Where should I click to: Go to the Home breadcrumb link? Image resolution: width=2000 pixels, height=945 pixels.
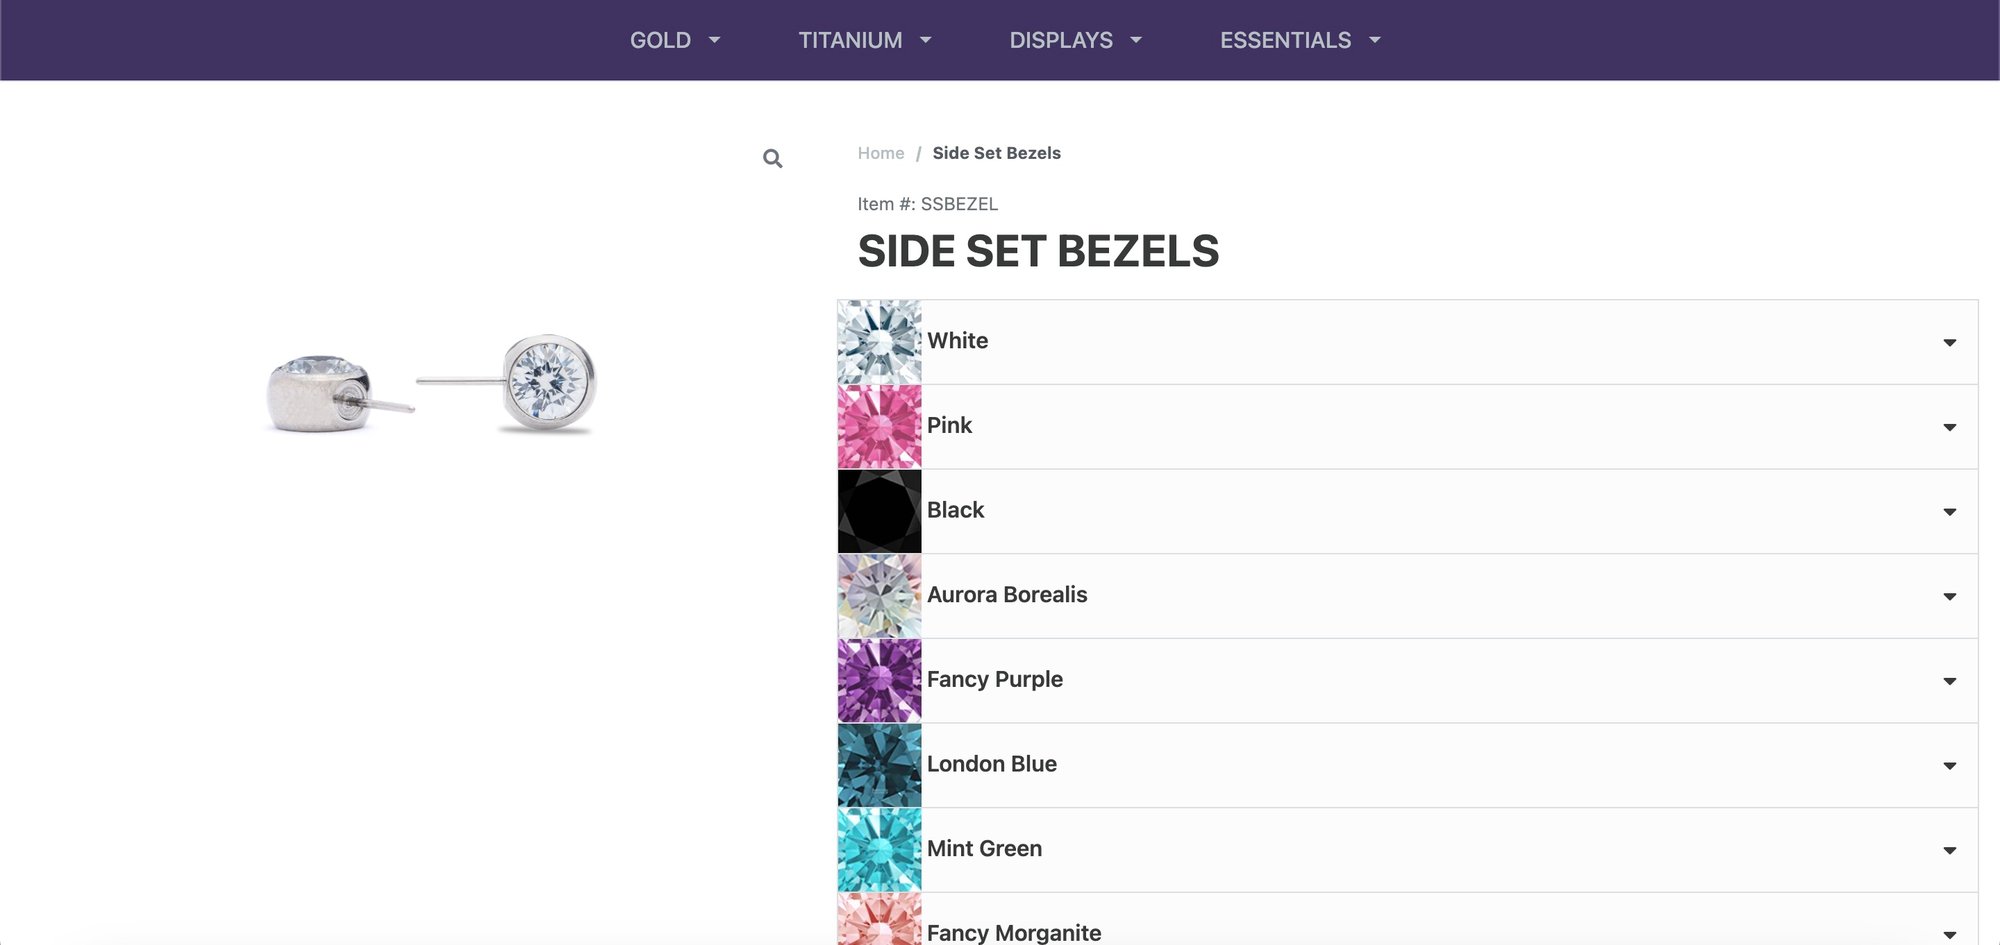[x=880, y=153]
